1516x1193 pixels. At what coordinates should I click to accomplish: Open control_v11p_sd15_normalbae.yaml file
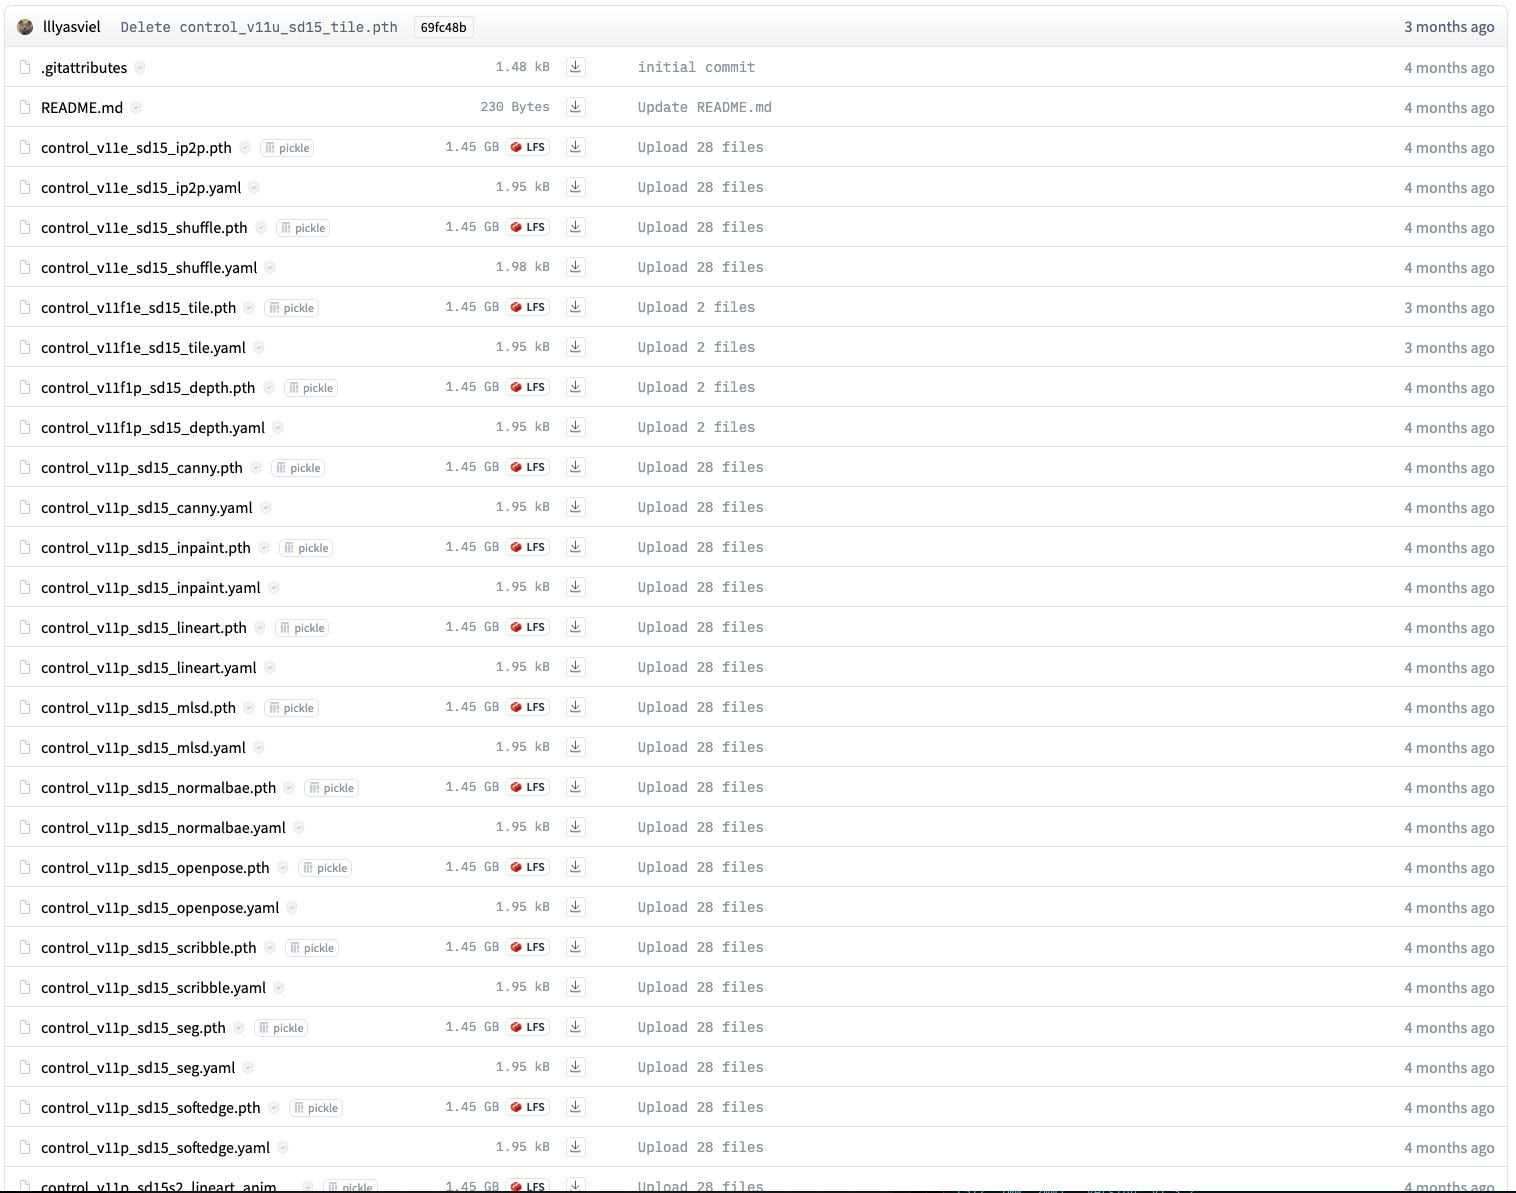point(163,828)
